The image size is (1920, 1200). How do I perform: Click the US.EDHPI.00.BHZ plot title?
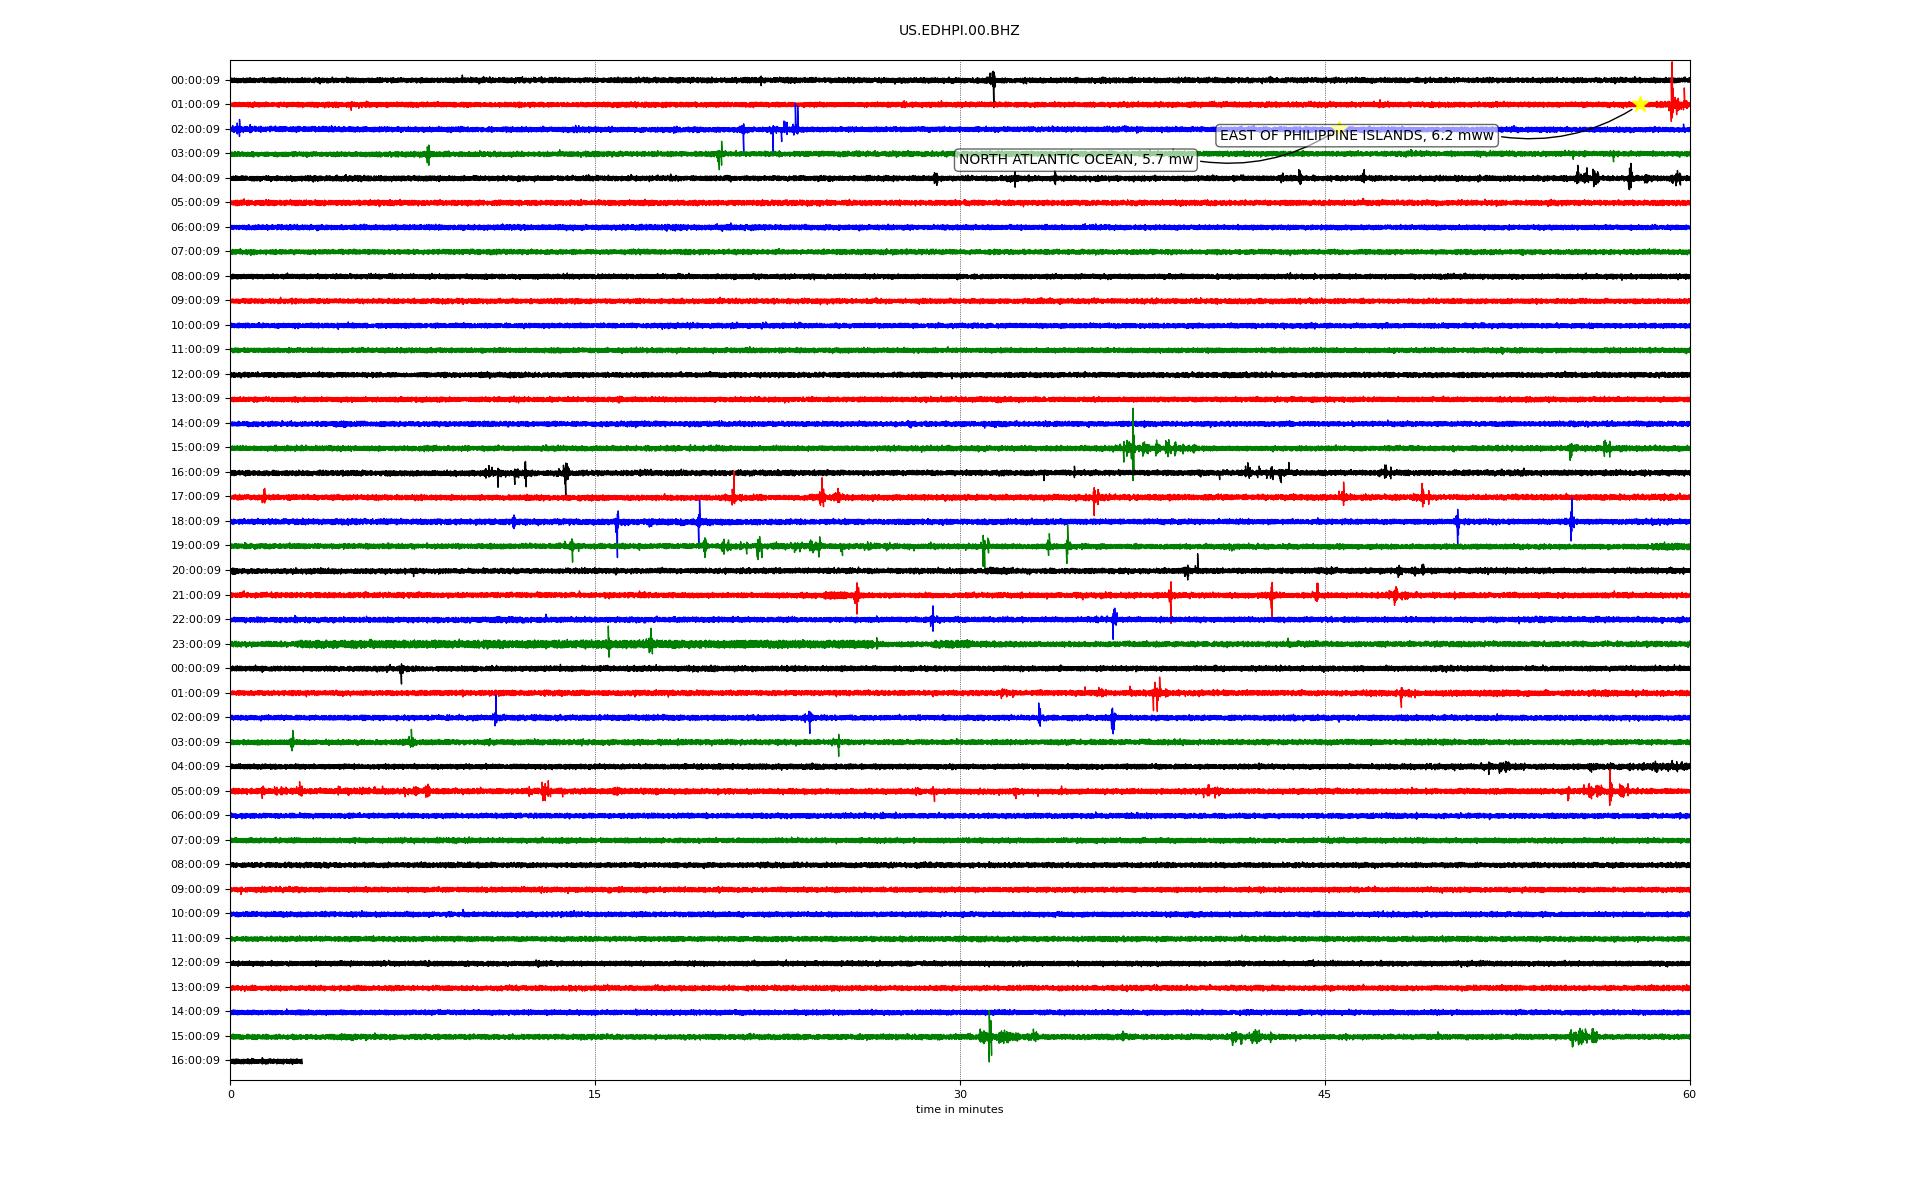point(959,31)
